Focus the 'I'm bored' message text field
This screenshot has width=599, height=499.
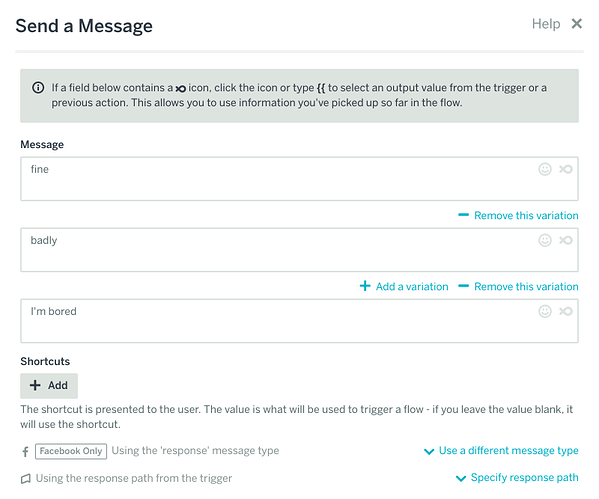click(299, 321)
